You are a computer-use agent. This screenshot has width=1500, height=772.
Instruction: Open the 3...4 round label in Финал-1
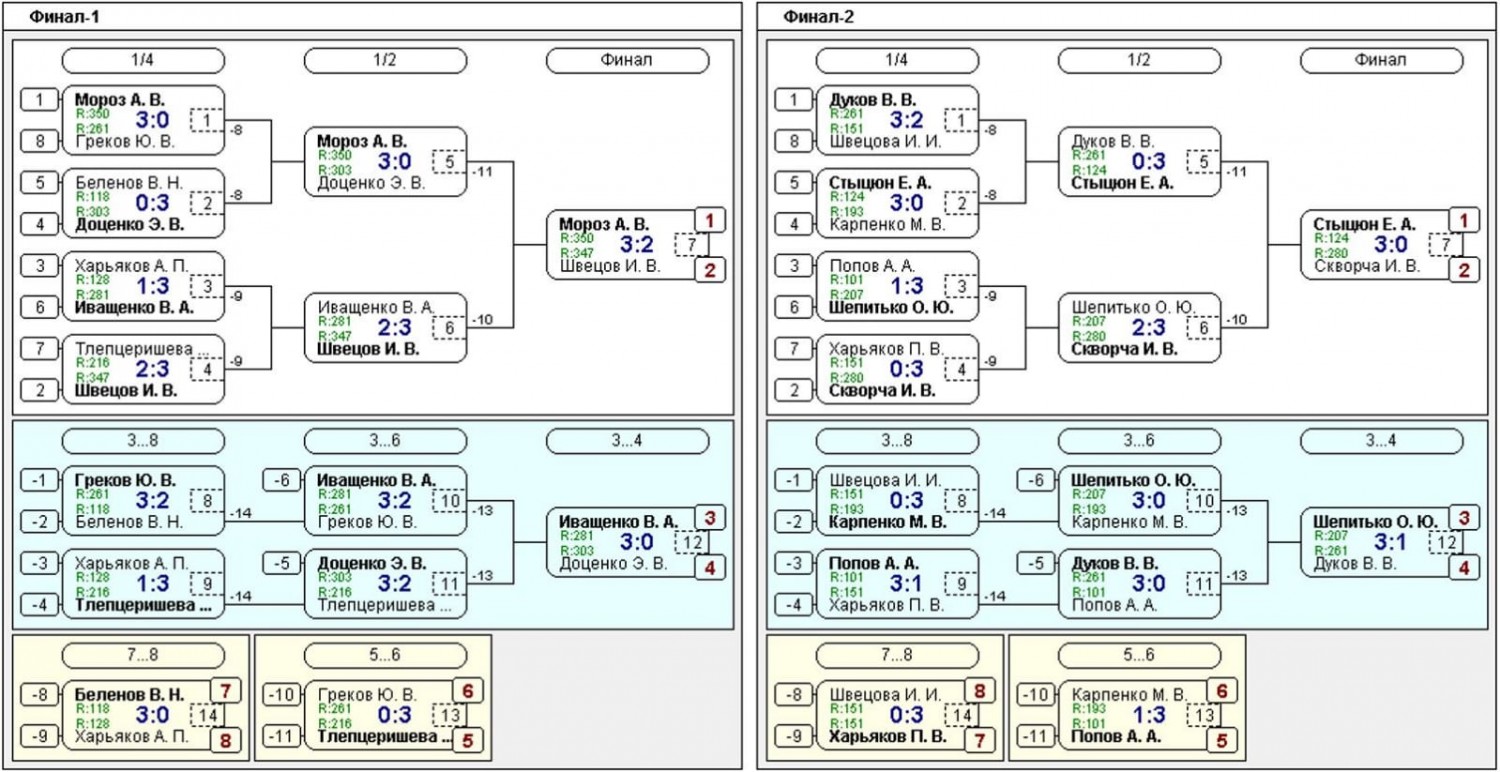[627, 441]
